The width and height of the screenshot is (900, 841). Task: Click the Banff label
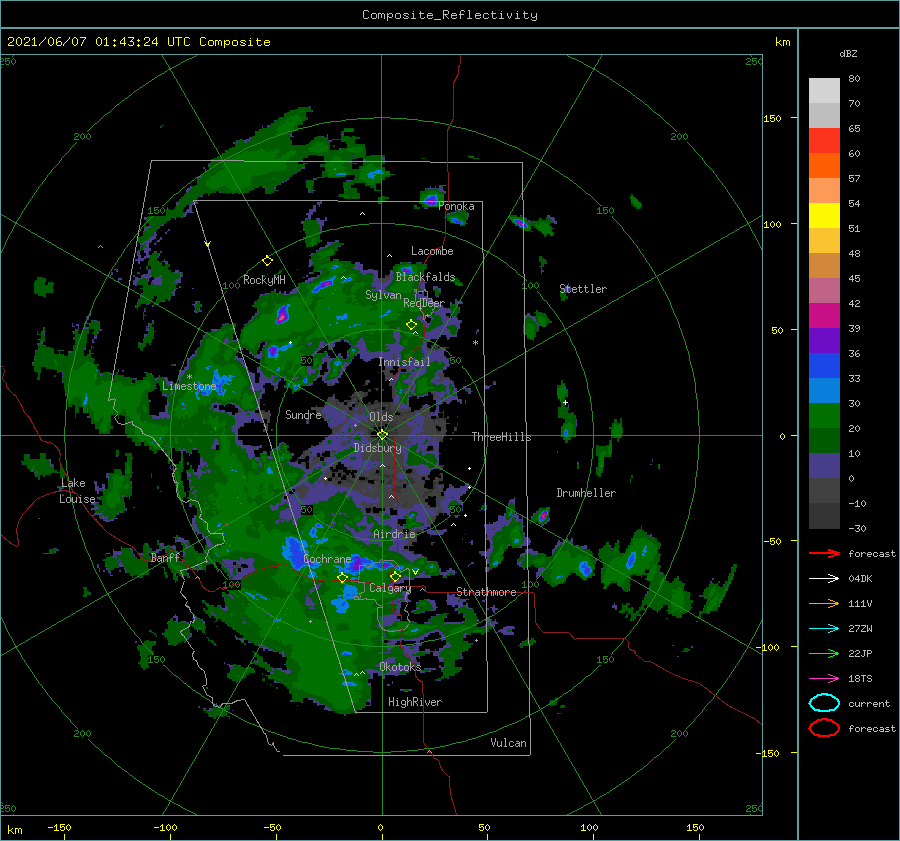165,558
